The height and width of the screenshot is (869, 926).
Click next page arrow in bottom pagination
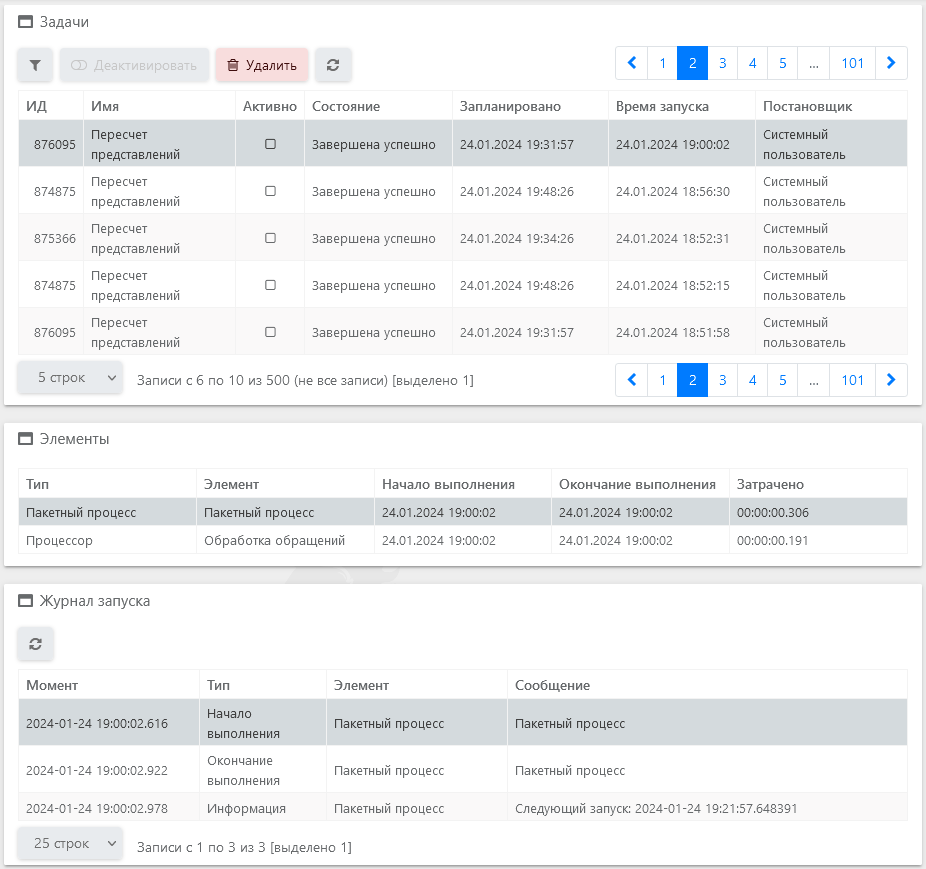[891, 380]
